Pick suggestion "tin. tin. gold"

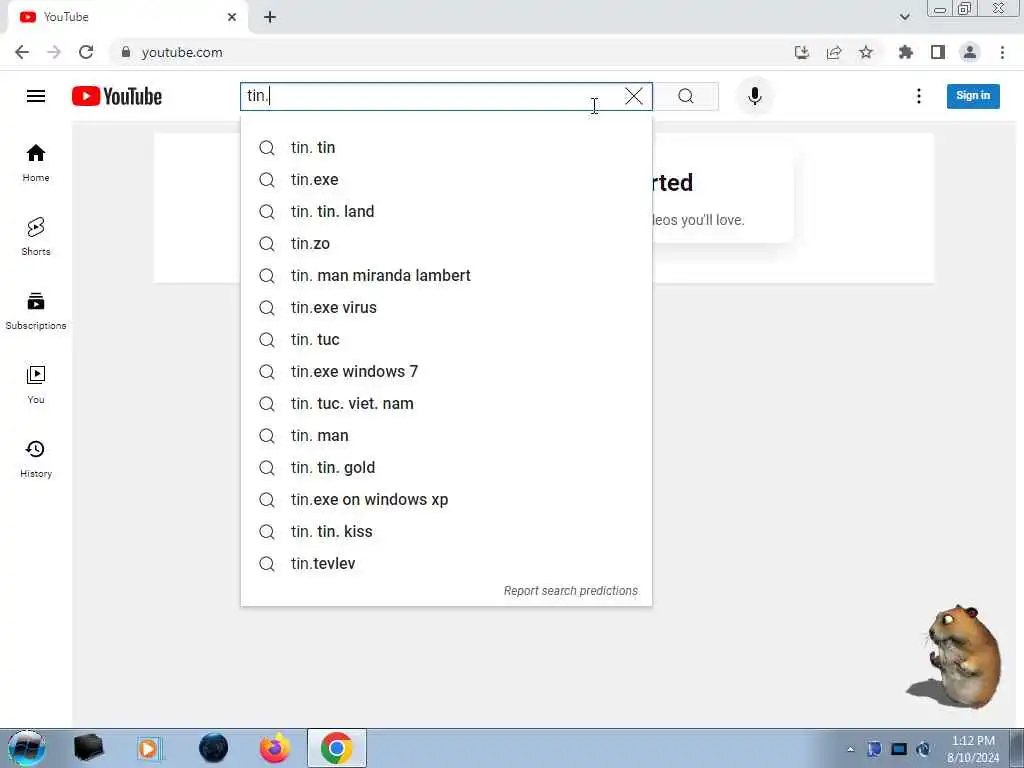[x=446, y=468]
